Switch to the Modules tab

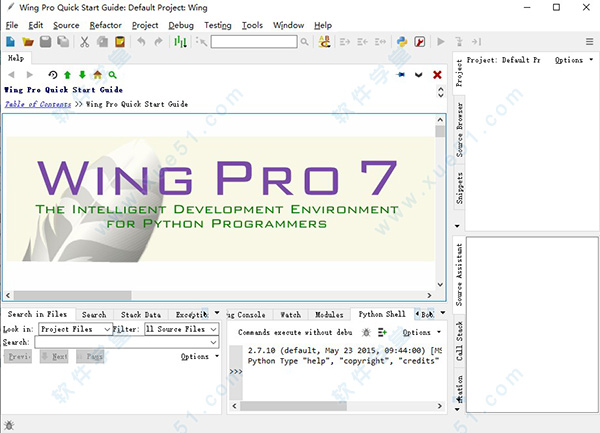point(329,314)
